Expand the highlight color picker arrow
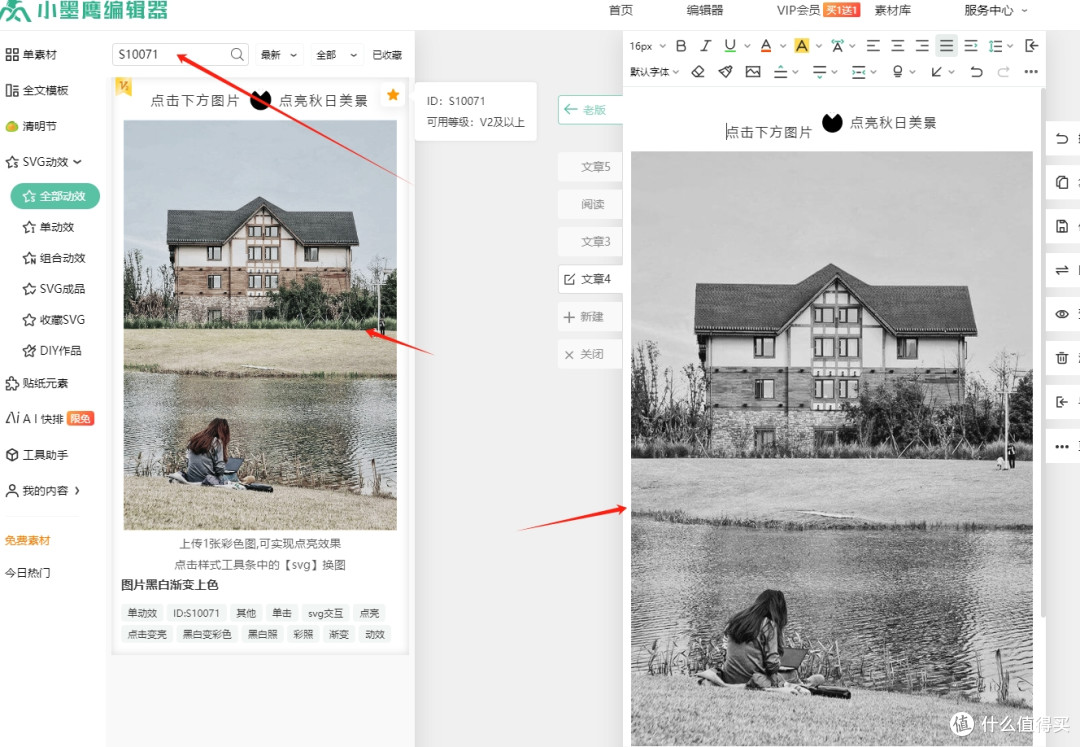 819,46
